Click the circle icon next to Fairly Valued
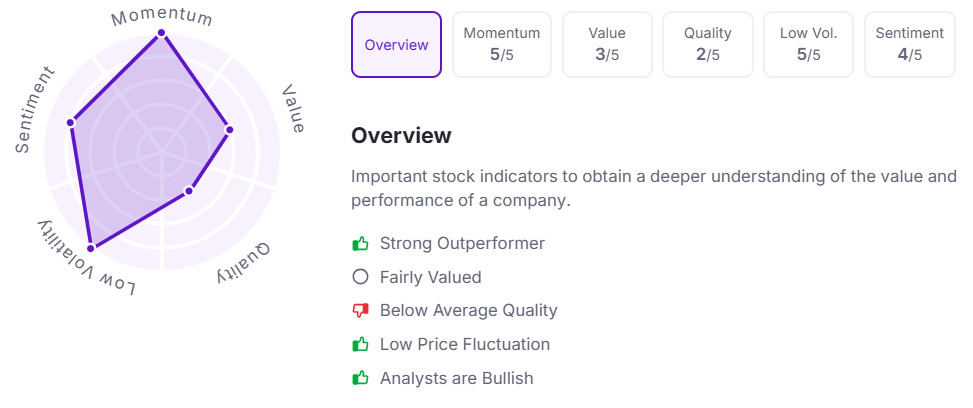973x408 pixels. tap(361, 277)
